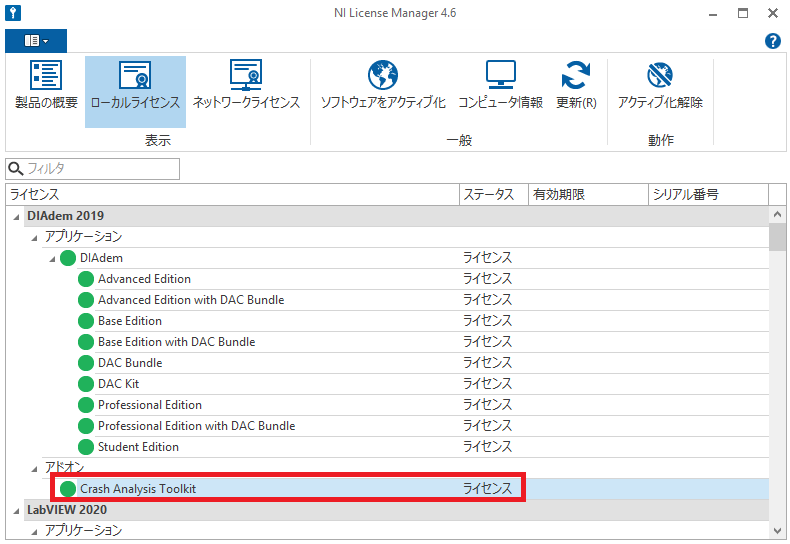Collapse the DIAdem 2019 group
The height and width of the screenshot is (544, 790).
[x=16, y=217]
